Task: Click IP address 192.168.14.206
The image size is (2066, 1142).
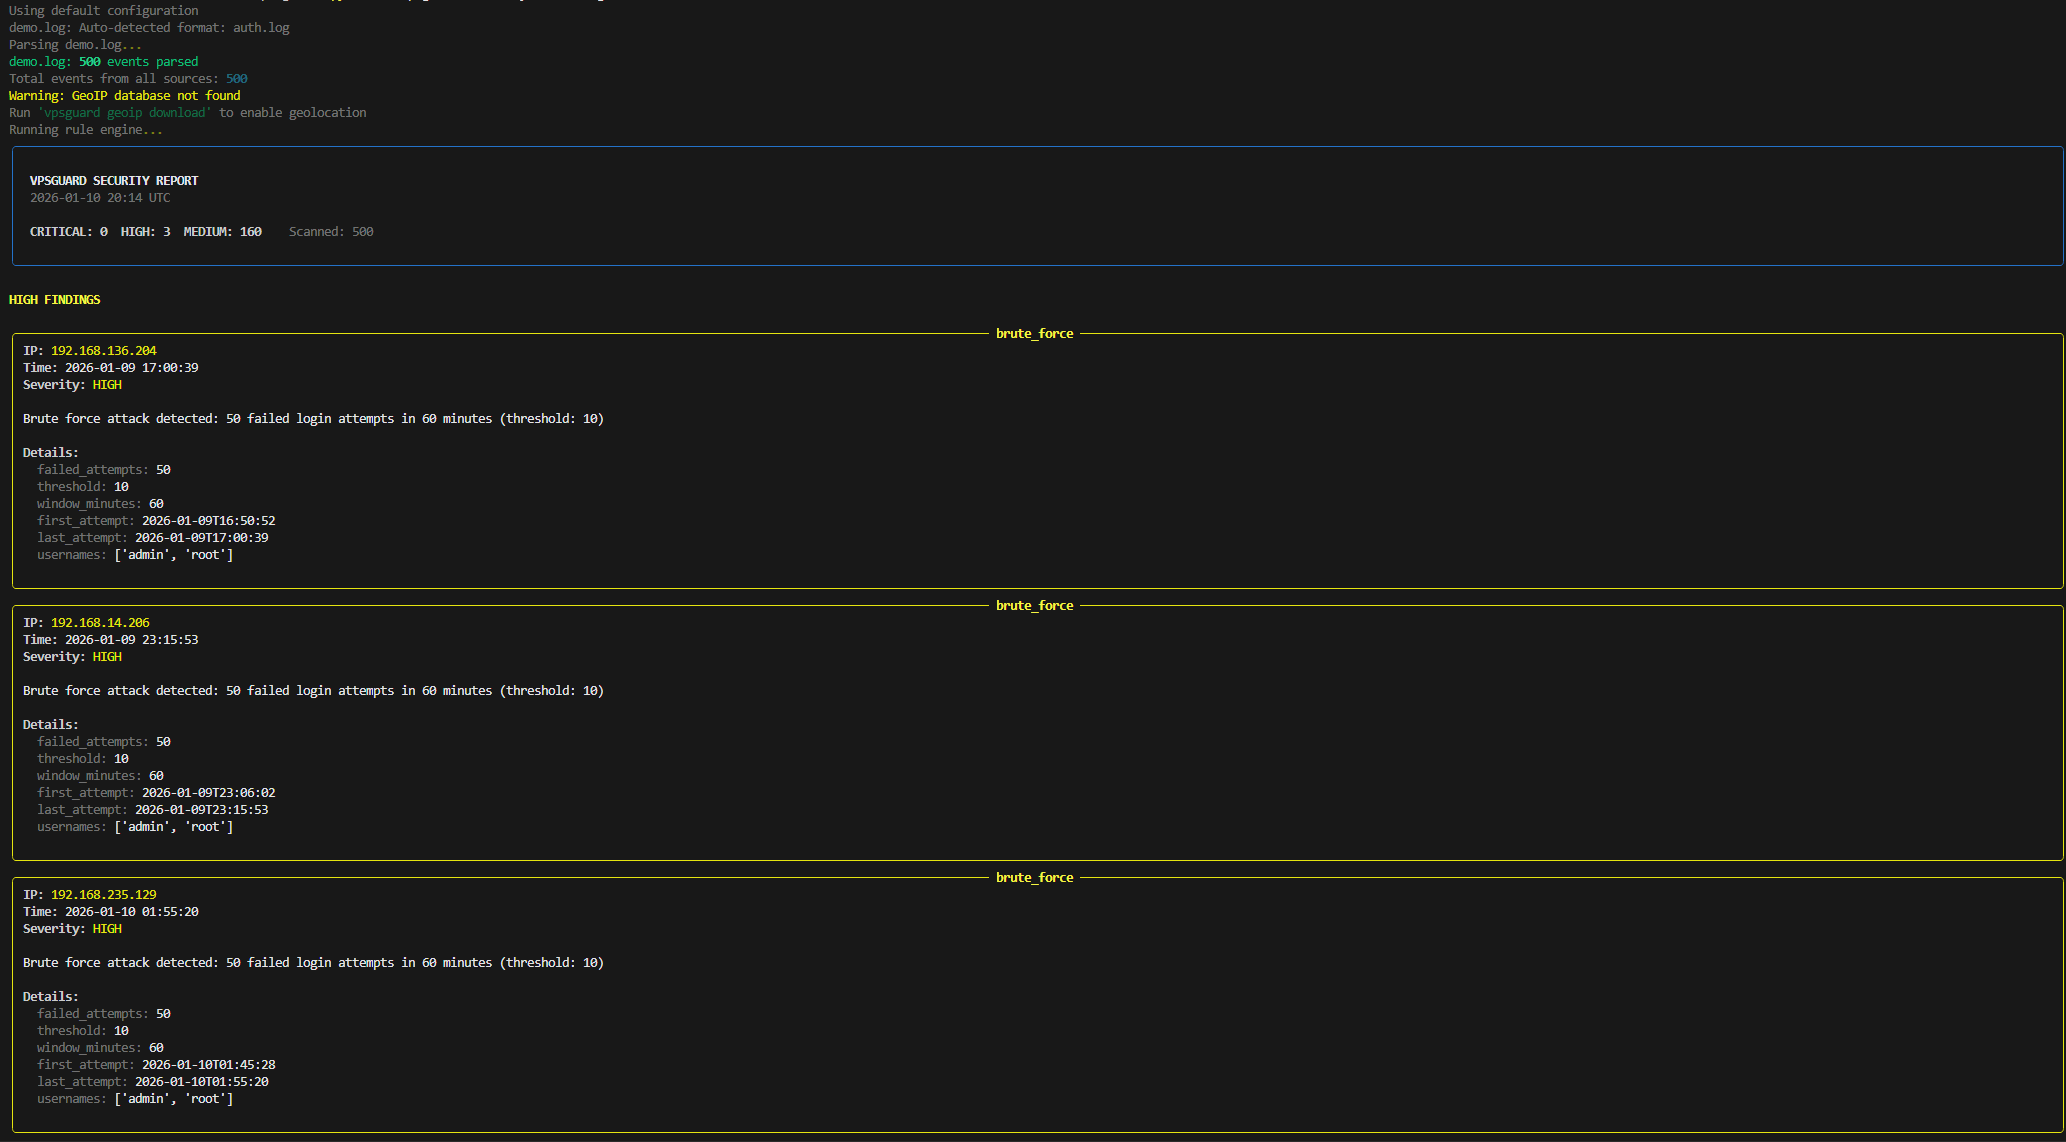Action: tap(100, 623)
